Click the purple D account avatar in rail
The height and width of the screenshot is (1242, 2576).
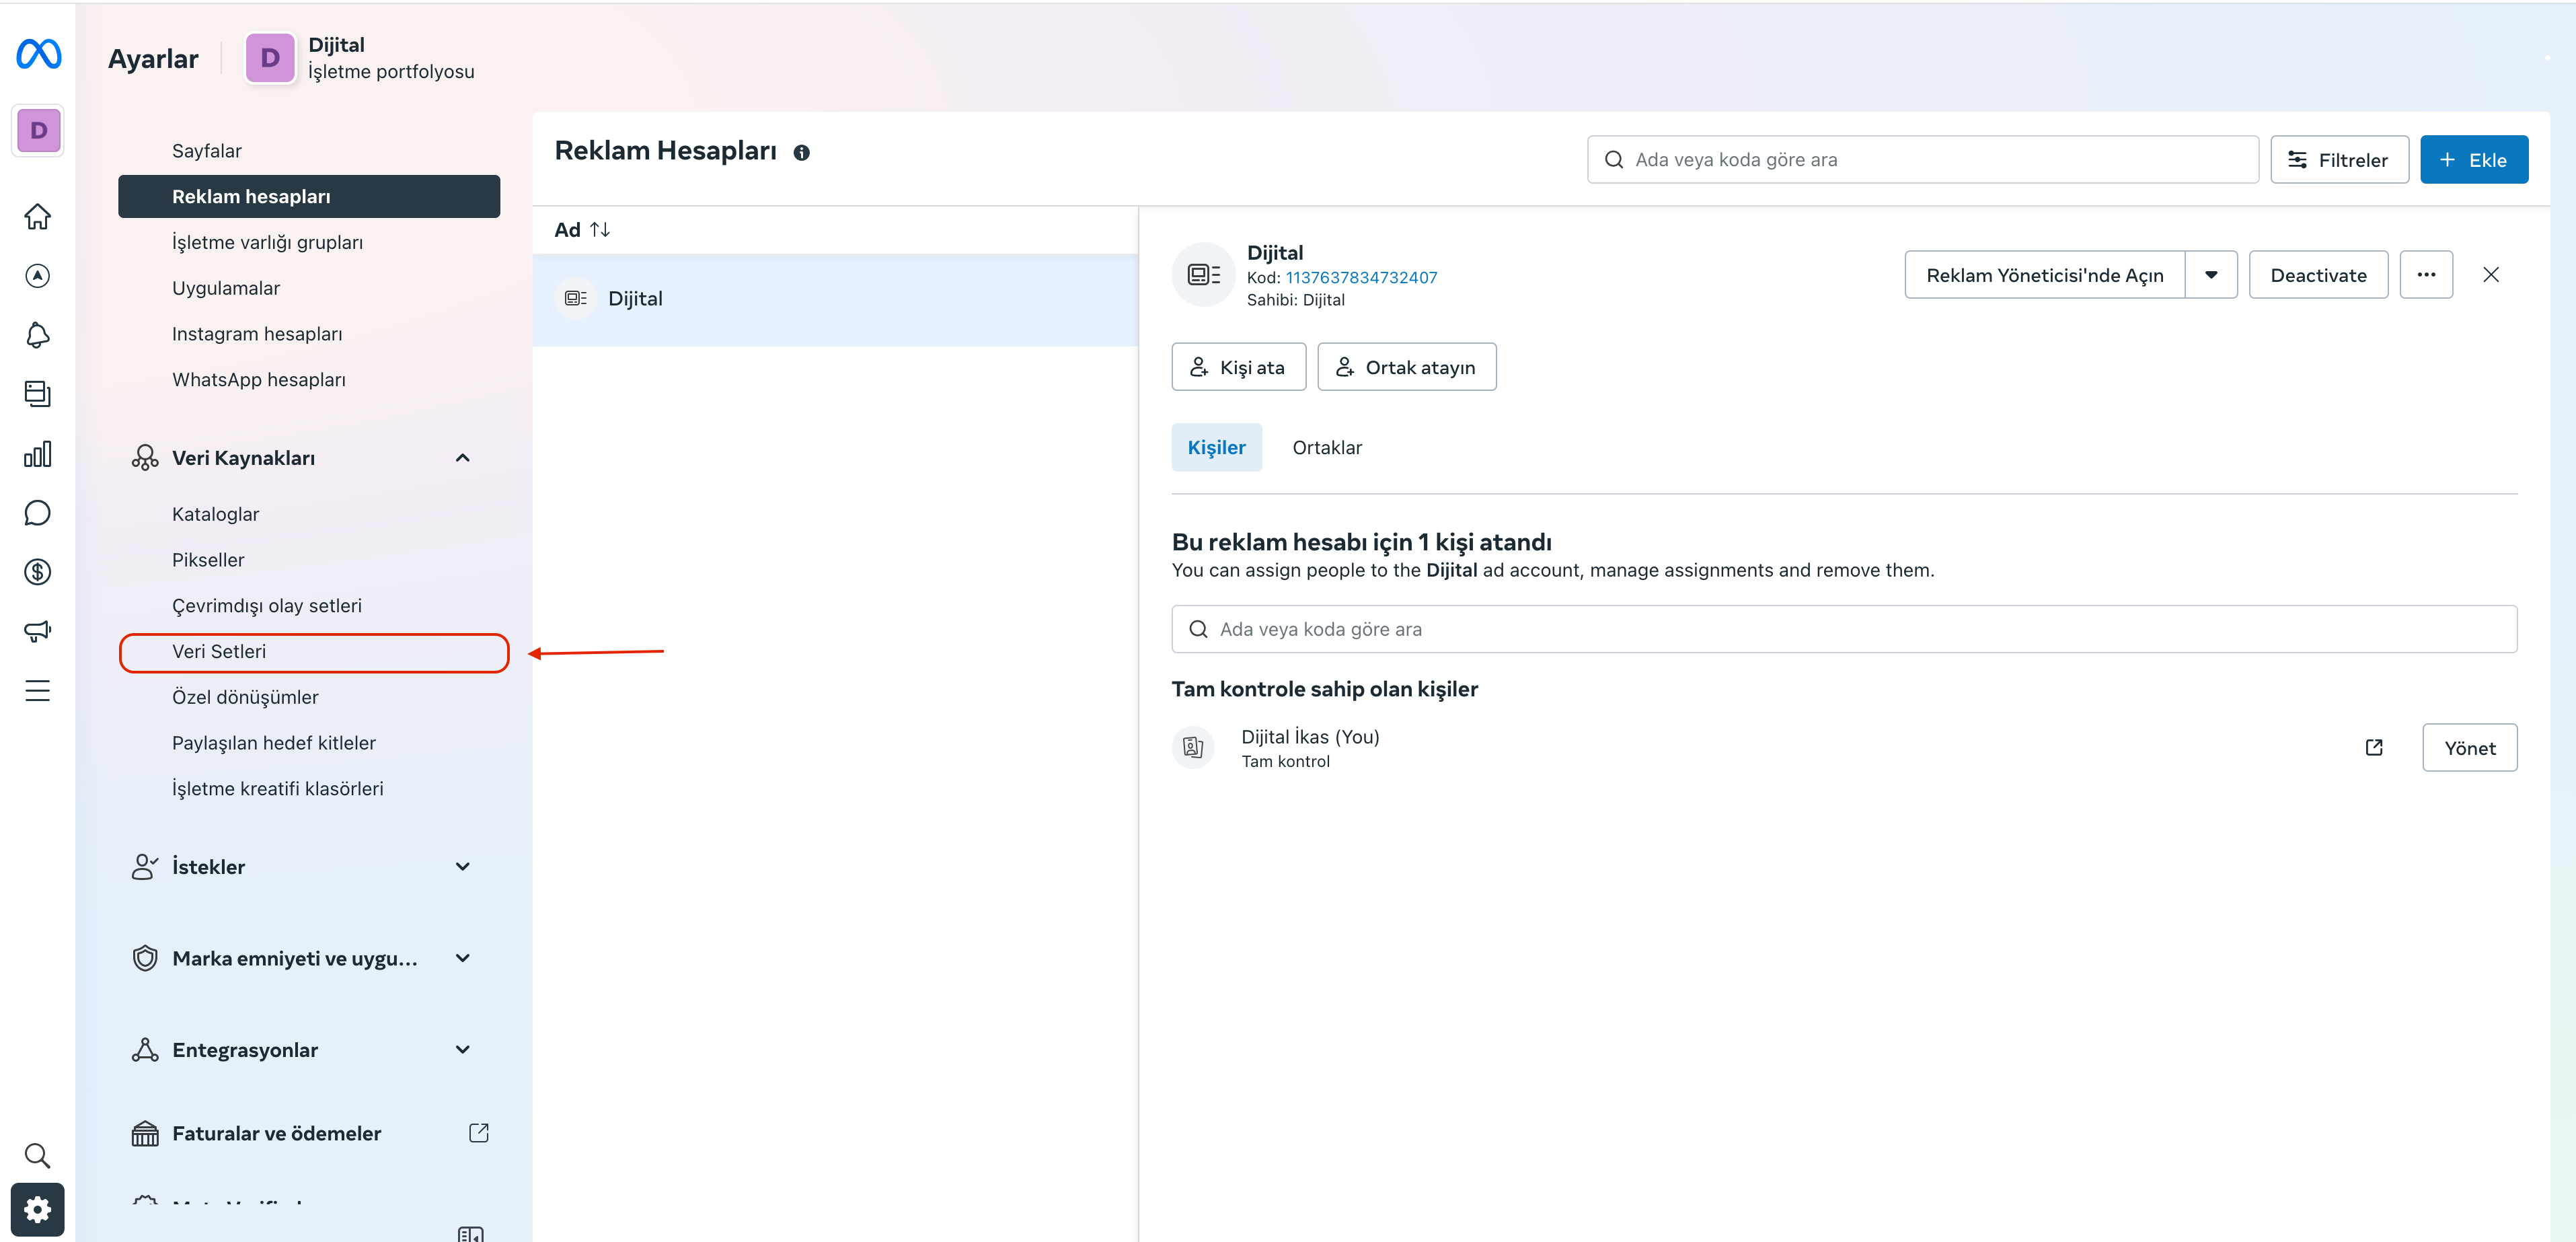tap(39, 130)
